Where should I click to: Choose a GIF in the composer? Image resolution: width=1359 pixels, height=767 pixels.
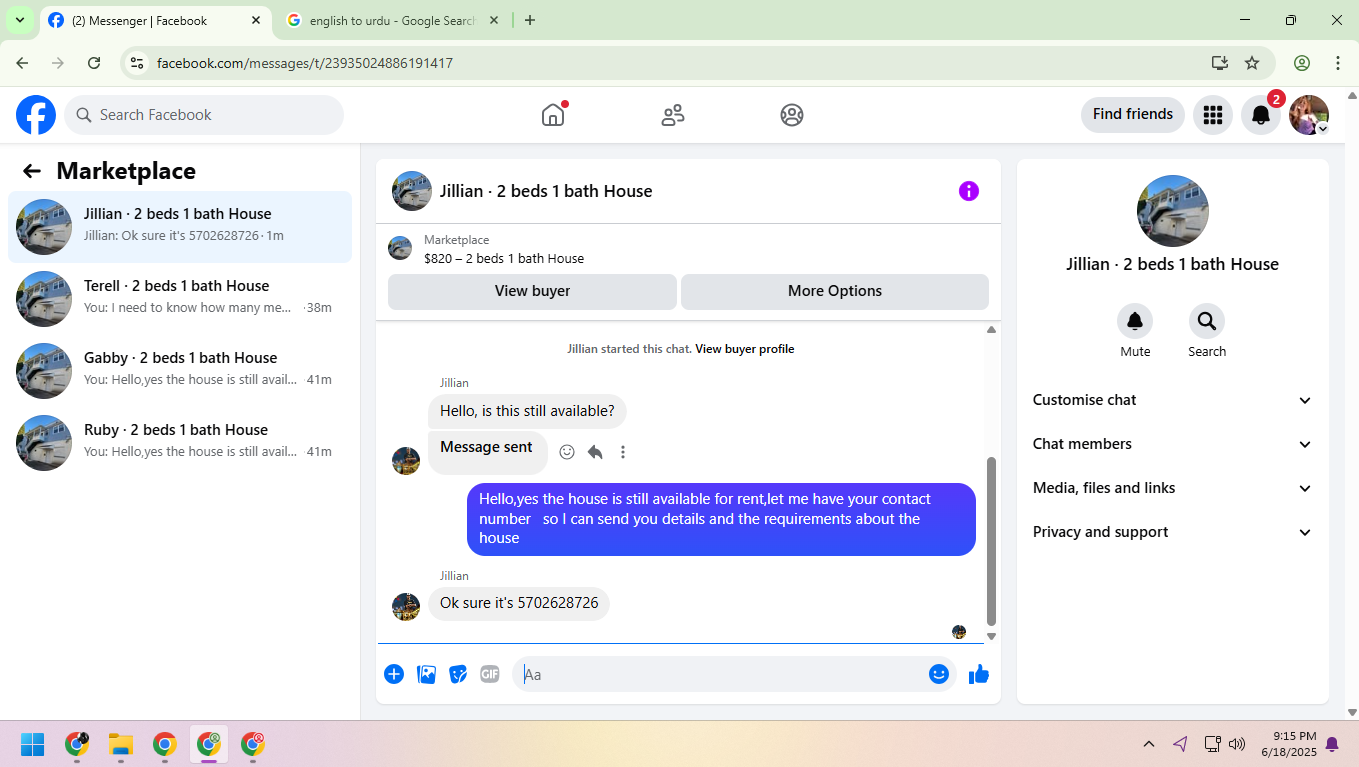pyautogui.click(x=490, y=674)
